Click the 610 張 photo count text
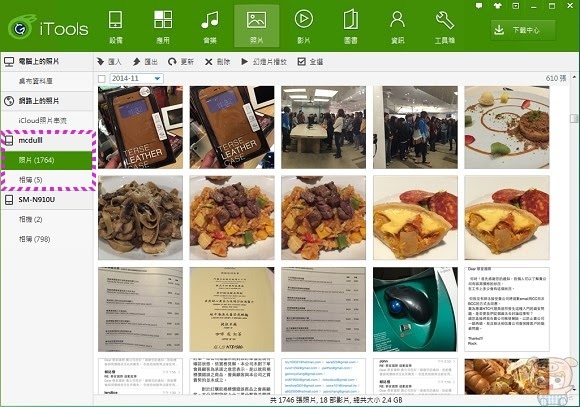This screenshot has width=580, height=407. 556,78
